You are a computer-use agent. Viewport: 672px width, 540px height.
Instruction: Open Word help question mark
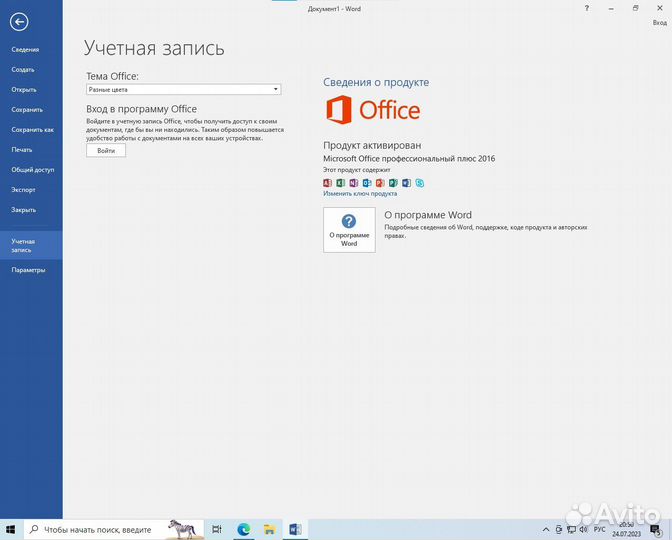coord(587,8)
